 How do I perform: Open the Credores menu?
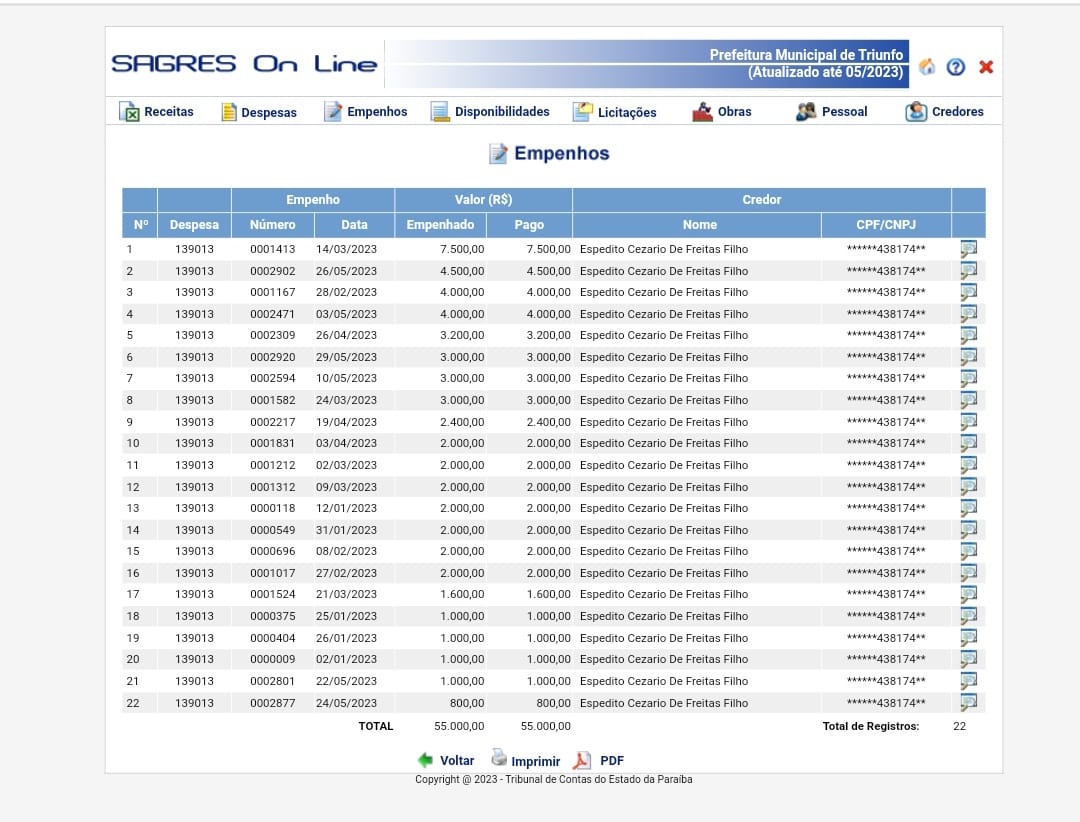pyautogui.click(x=944, y=112)
